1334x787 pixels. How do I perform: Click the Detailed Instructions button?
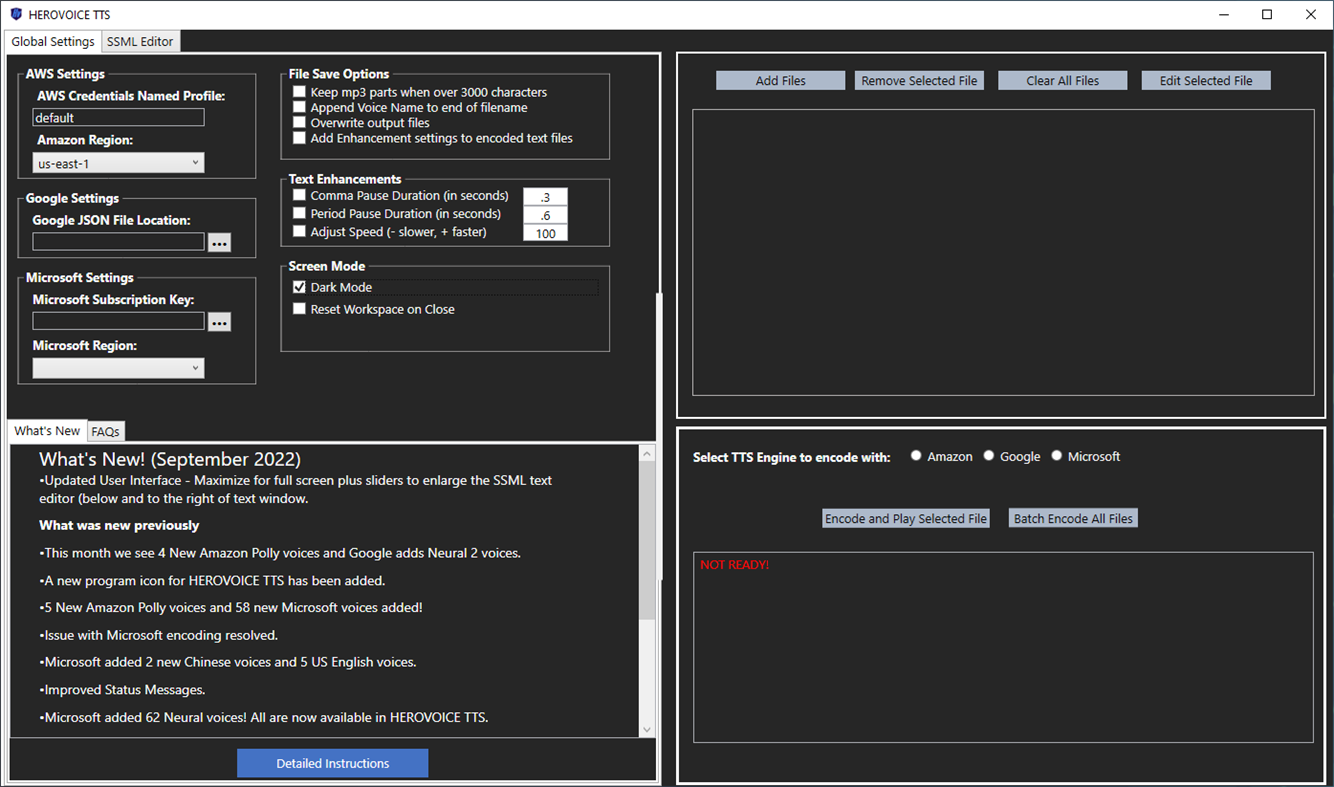(x=332, y=762)
